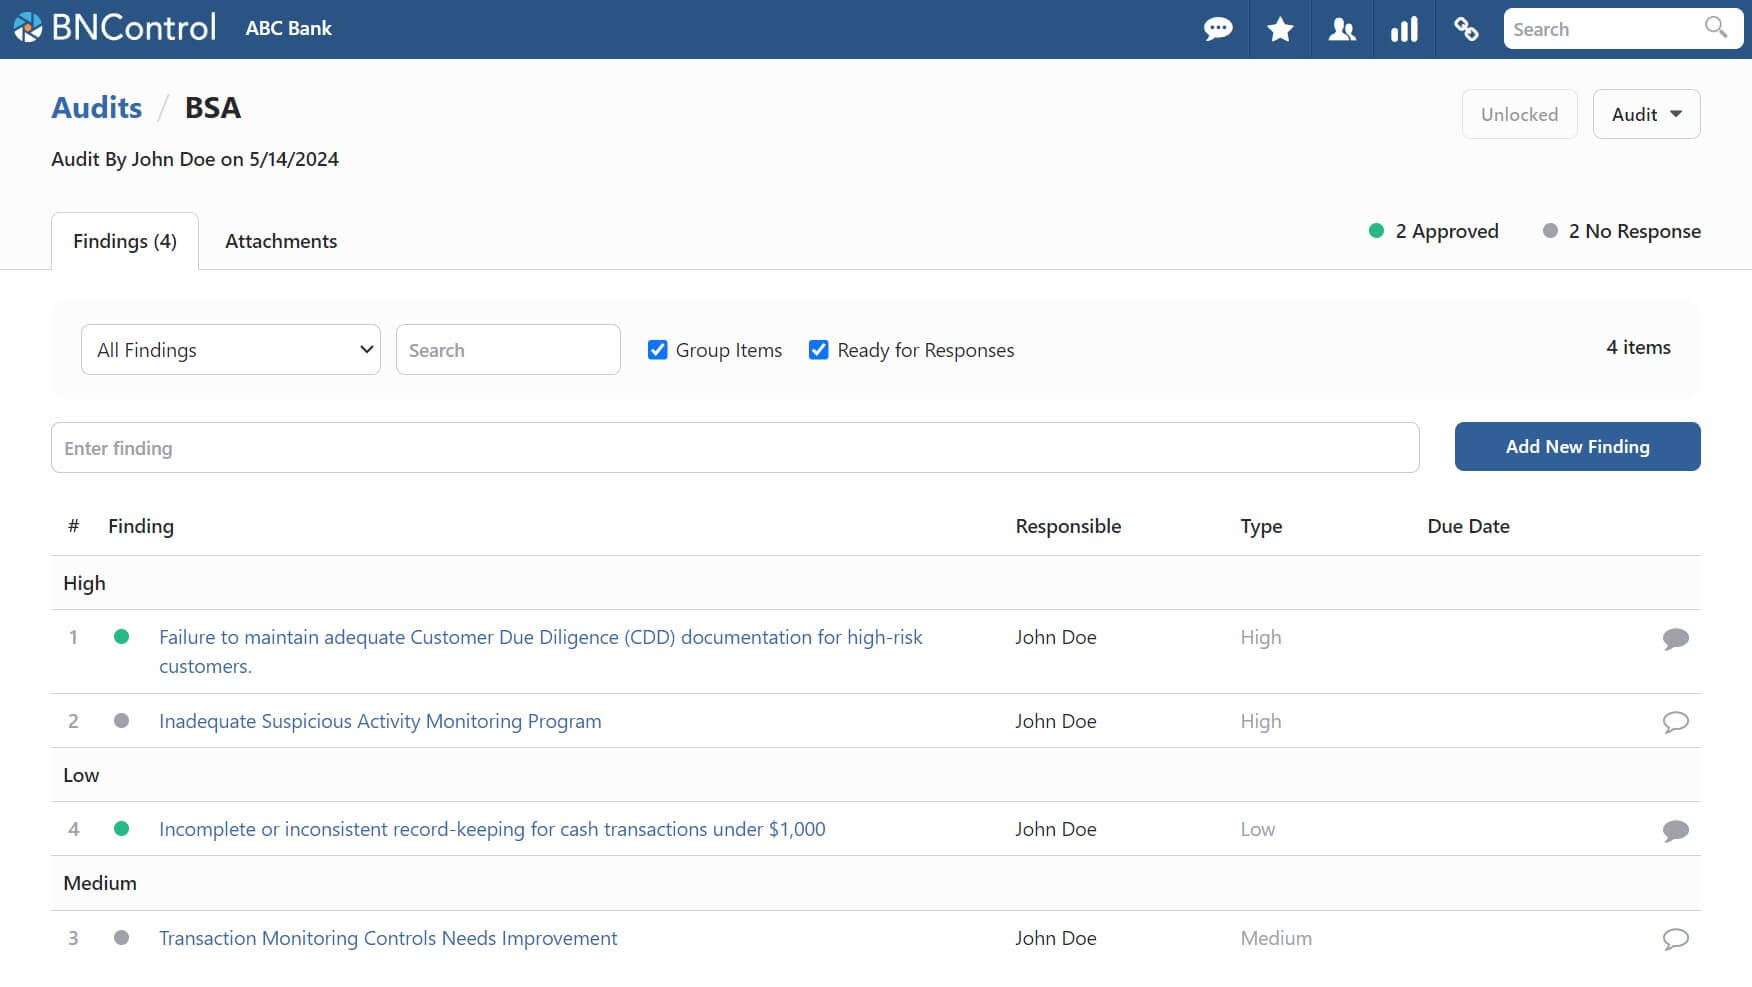Switch to the Attachments tab

(281, 242)
